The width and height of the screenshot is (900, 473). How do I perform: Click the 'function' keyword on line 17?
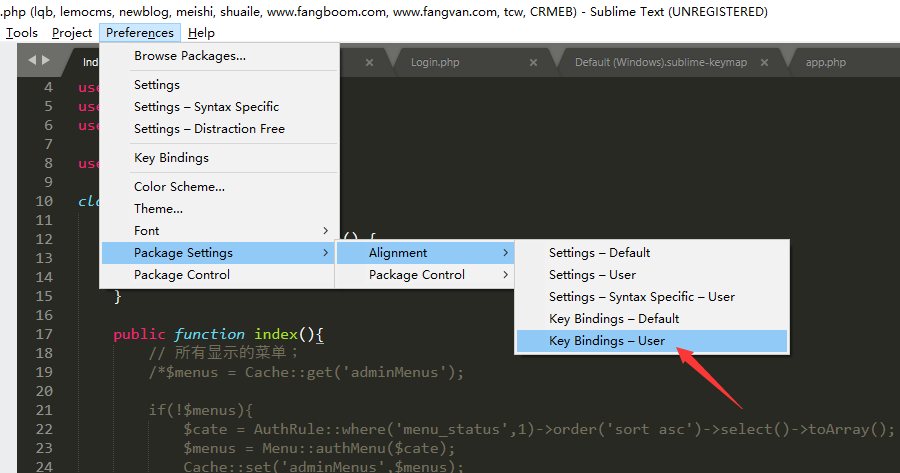click(x=210, y=334)
